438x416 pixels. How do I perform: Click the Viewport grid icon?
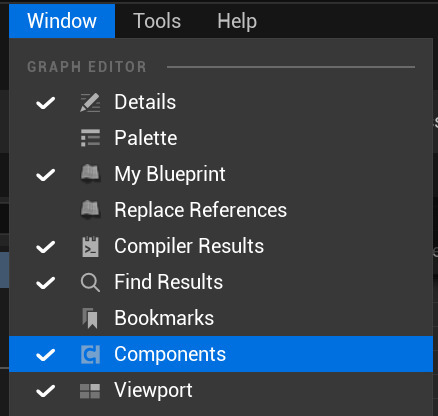pyautogui.click(x=90, y=391)
